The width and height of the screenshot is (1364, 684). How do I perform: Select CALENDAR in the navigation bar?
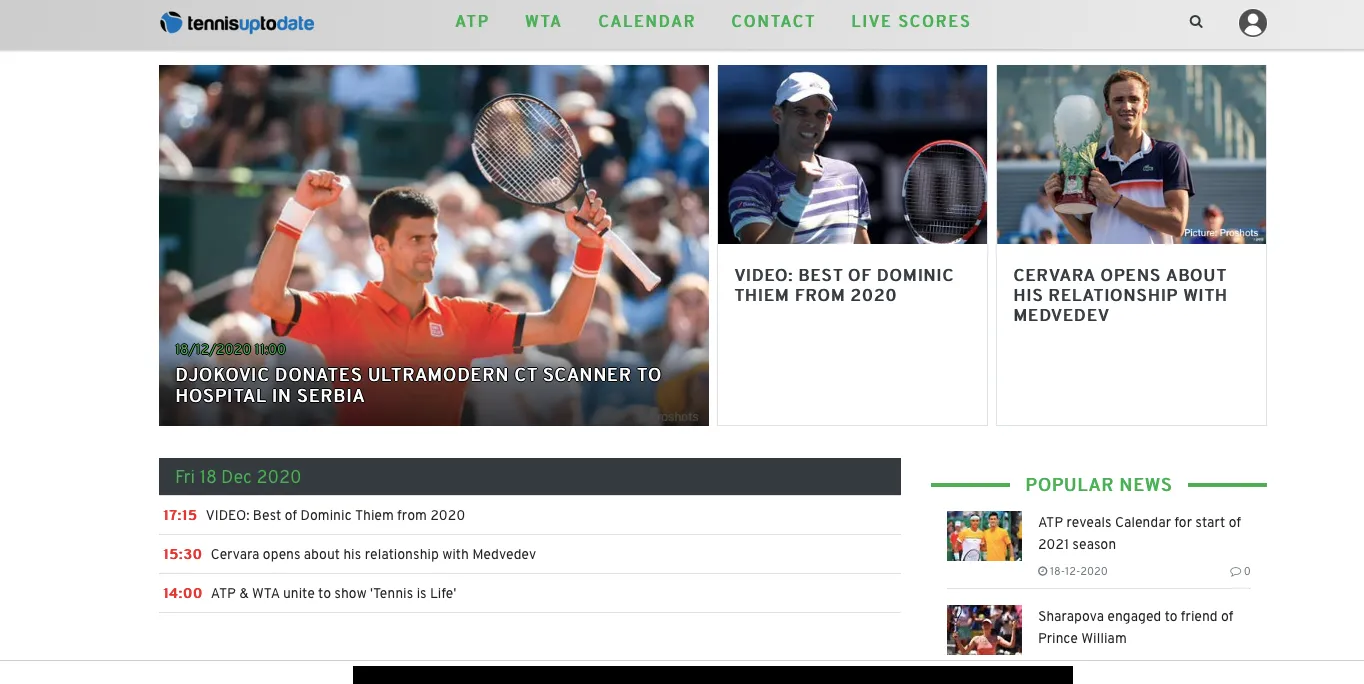(646, 21)
